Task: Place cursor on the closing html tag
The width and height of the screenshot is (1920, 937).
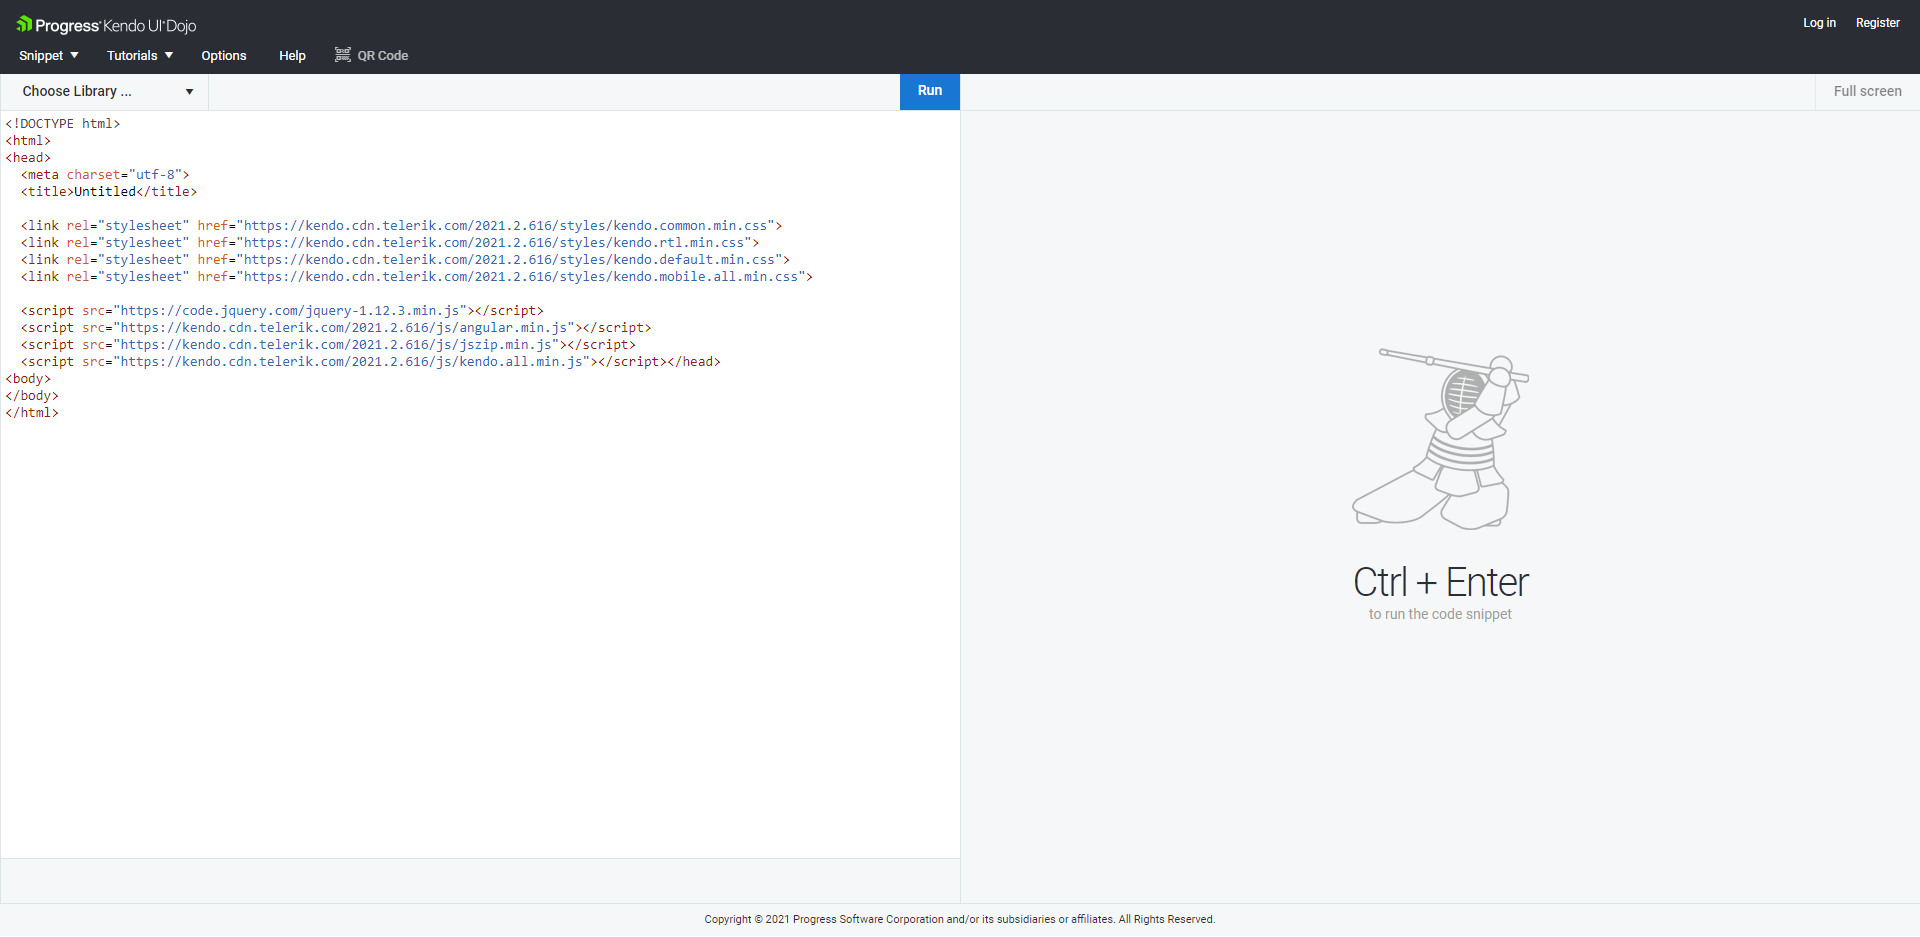Action: tap(32, 413)
